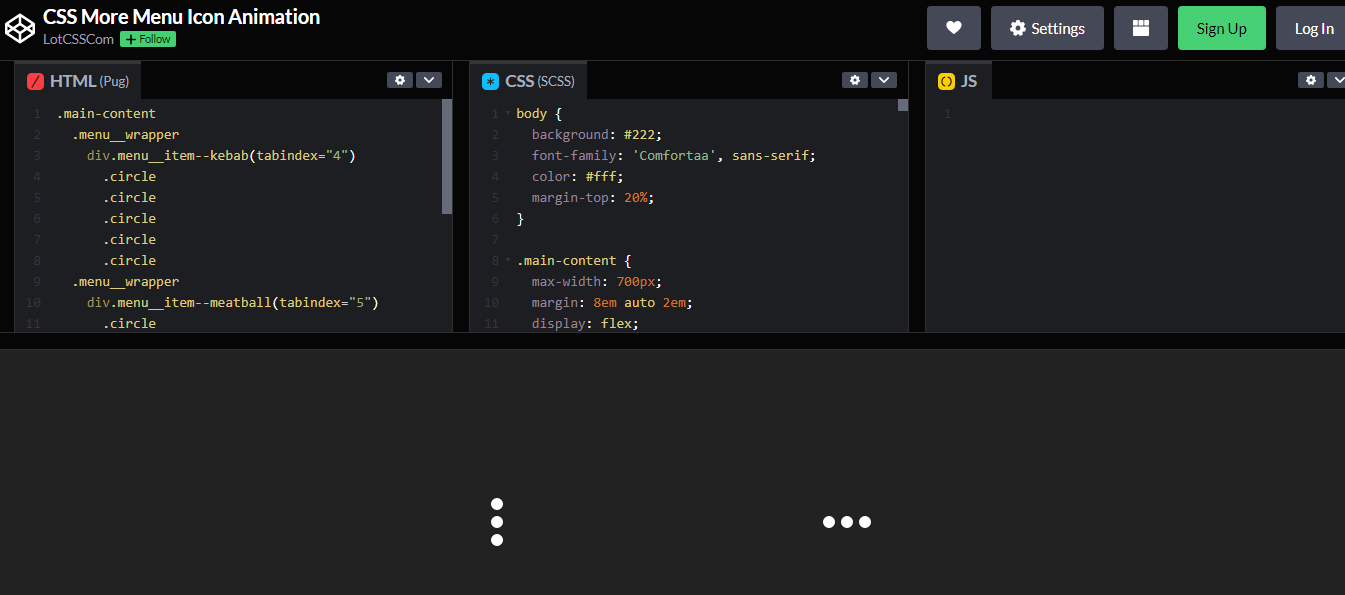Open the change view layout icon
Screen dimensions: 1345x595
(x=1140, y=27)
